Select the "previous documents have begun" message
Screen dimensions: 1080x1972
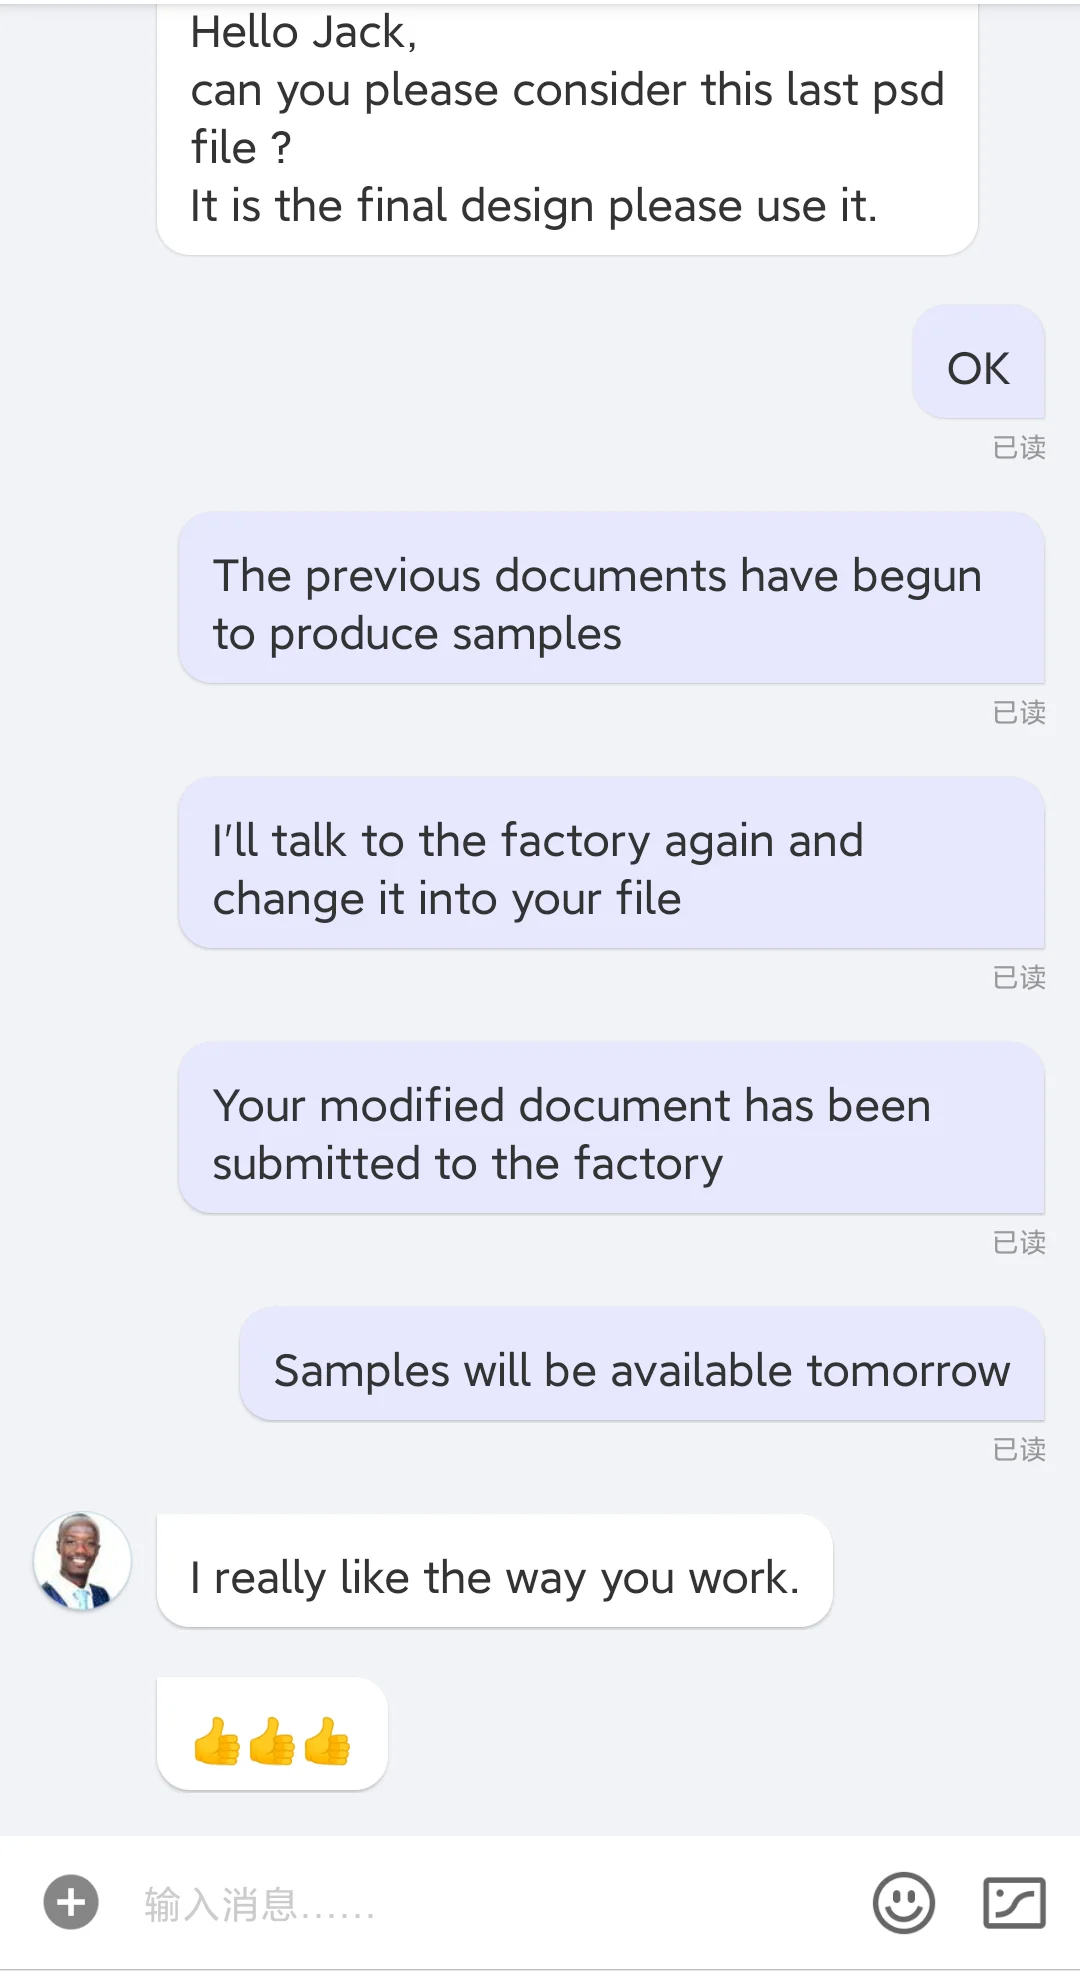click(611, 604)
